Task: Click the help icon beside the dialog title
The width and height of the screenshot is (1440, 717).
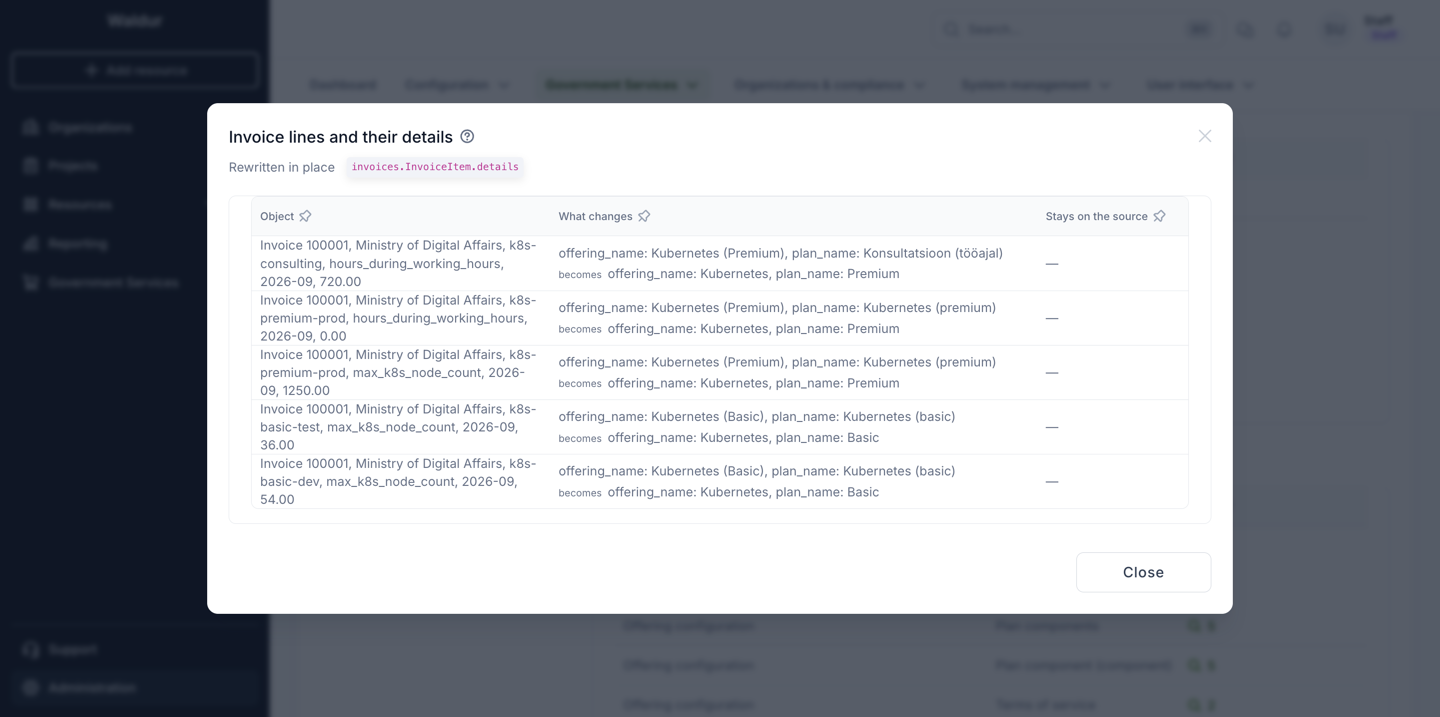Action: [x=467, y=136]
